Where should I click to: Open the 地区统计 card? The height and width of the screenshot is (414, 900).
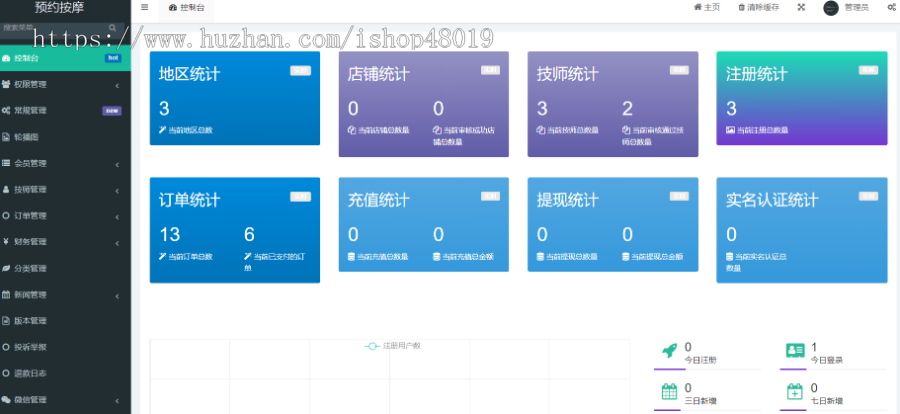(235, 98)
